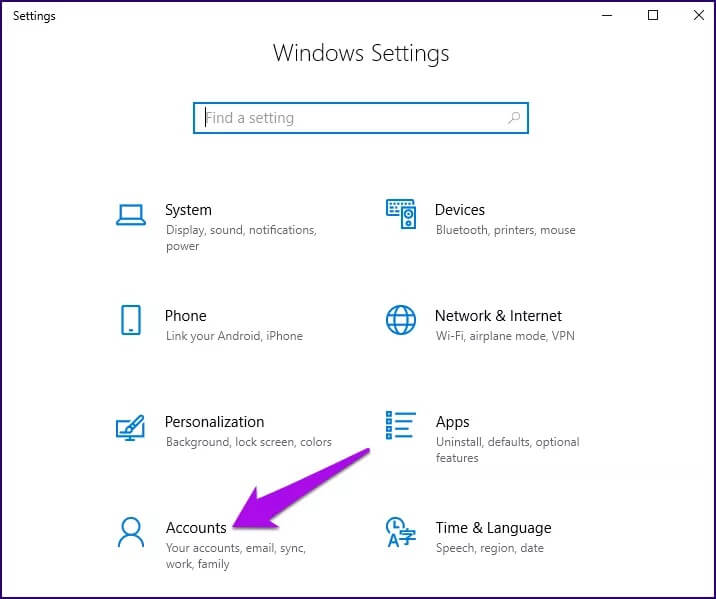Click the Personalization paintbrush icon
This screenshot has height=599, width=716.
[x=130, y=427]
